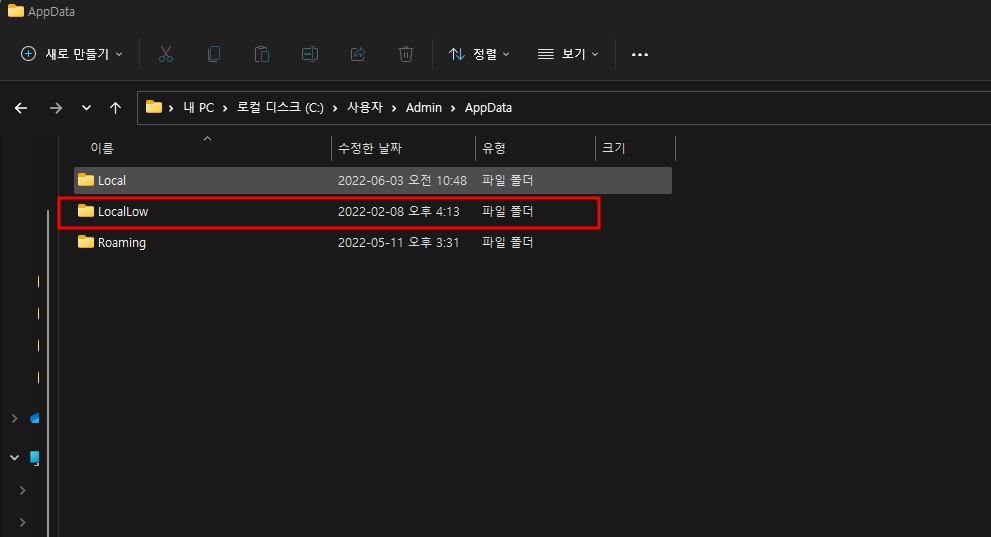Click the folder icon in address bar

tap(154, 107)
